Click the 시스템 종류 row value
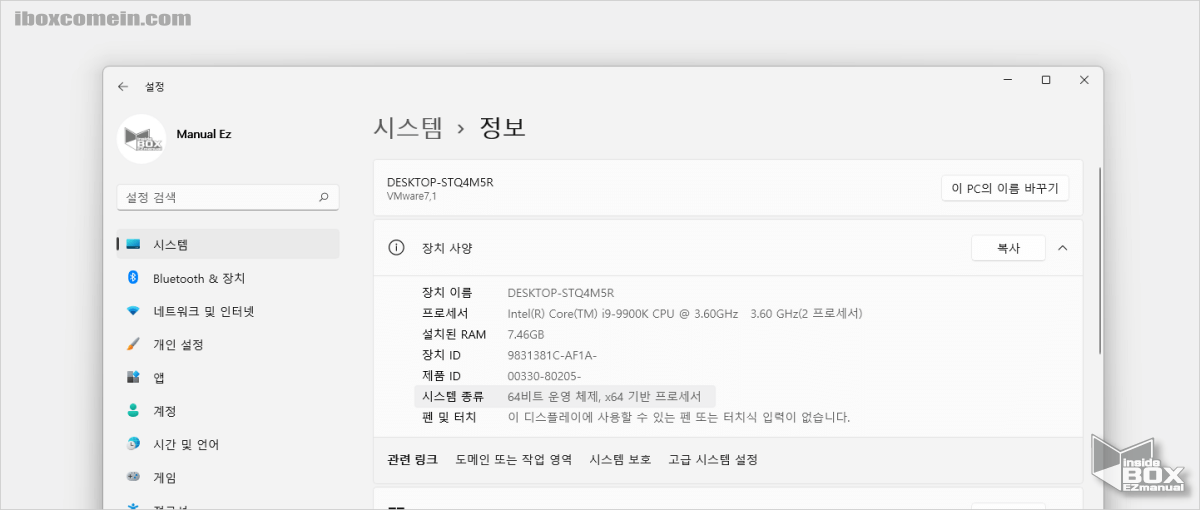Viewport: 1200px width, 510px height. tap(605, 397)
